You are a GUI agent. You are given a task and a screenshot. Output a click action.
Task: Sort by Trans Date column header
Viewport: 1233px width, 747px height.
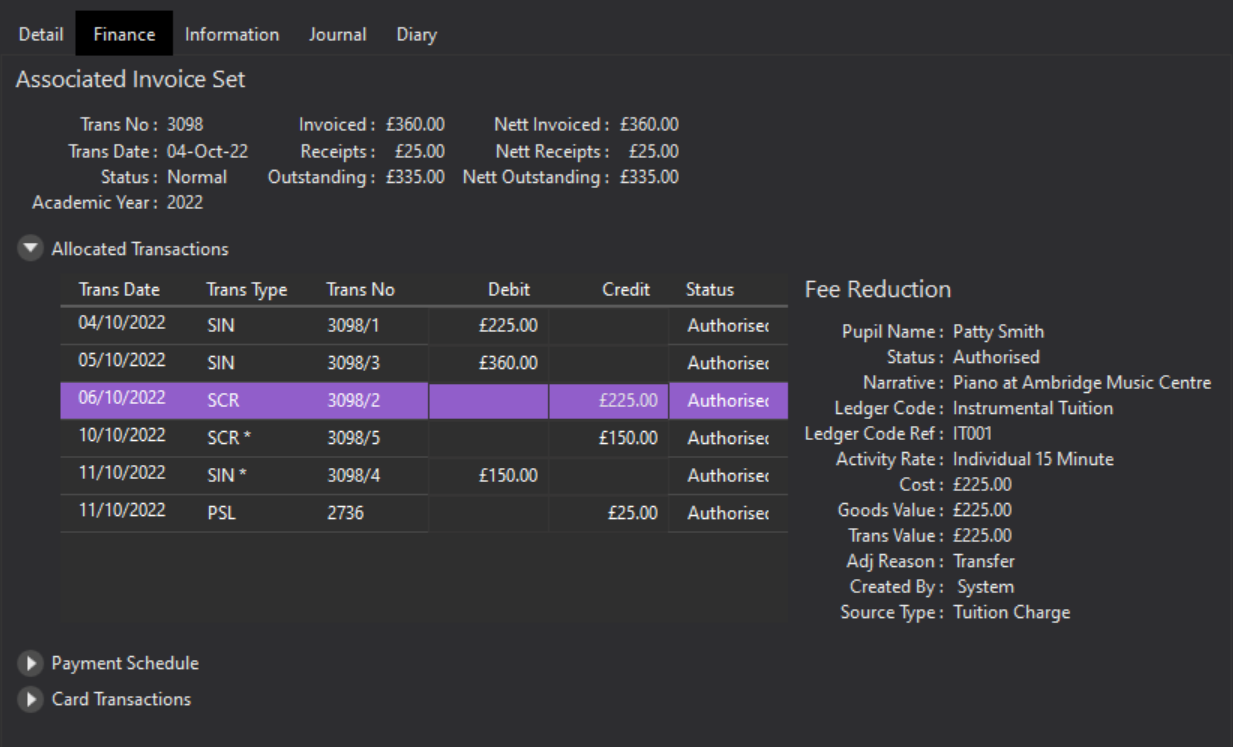pos(119,289)
